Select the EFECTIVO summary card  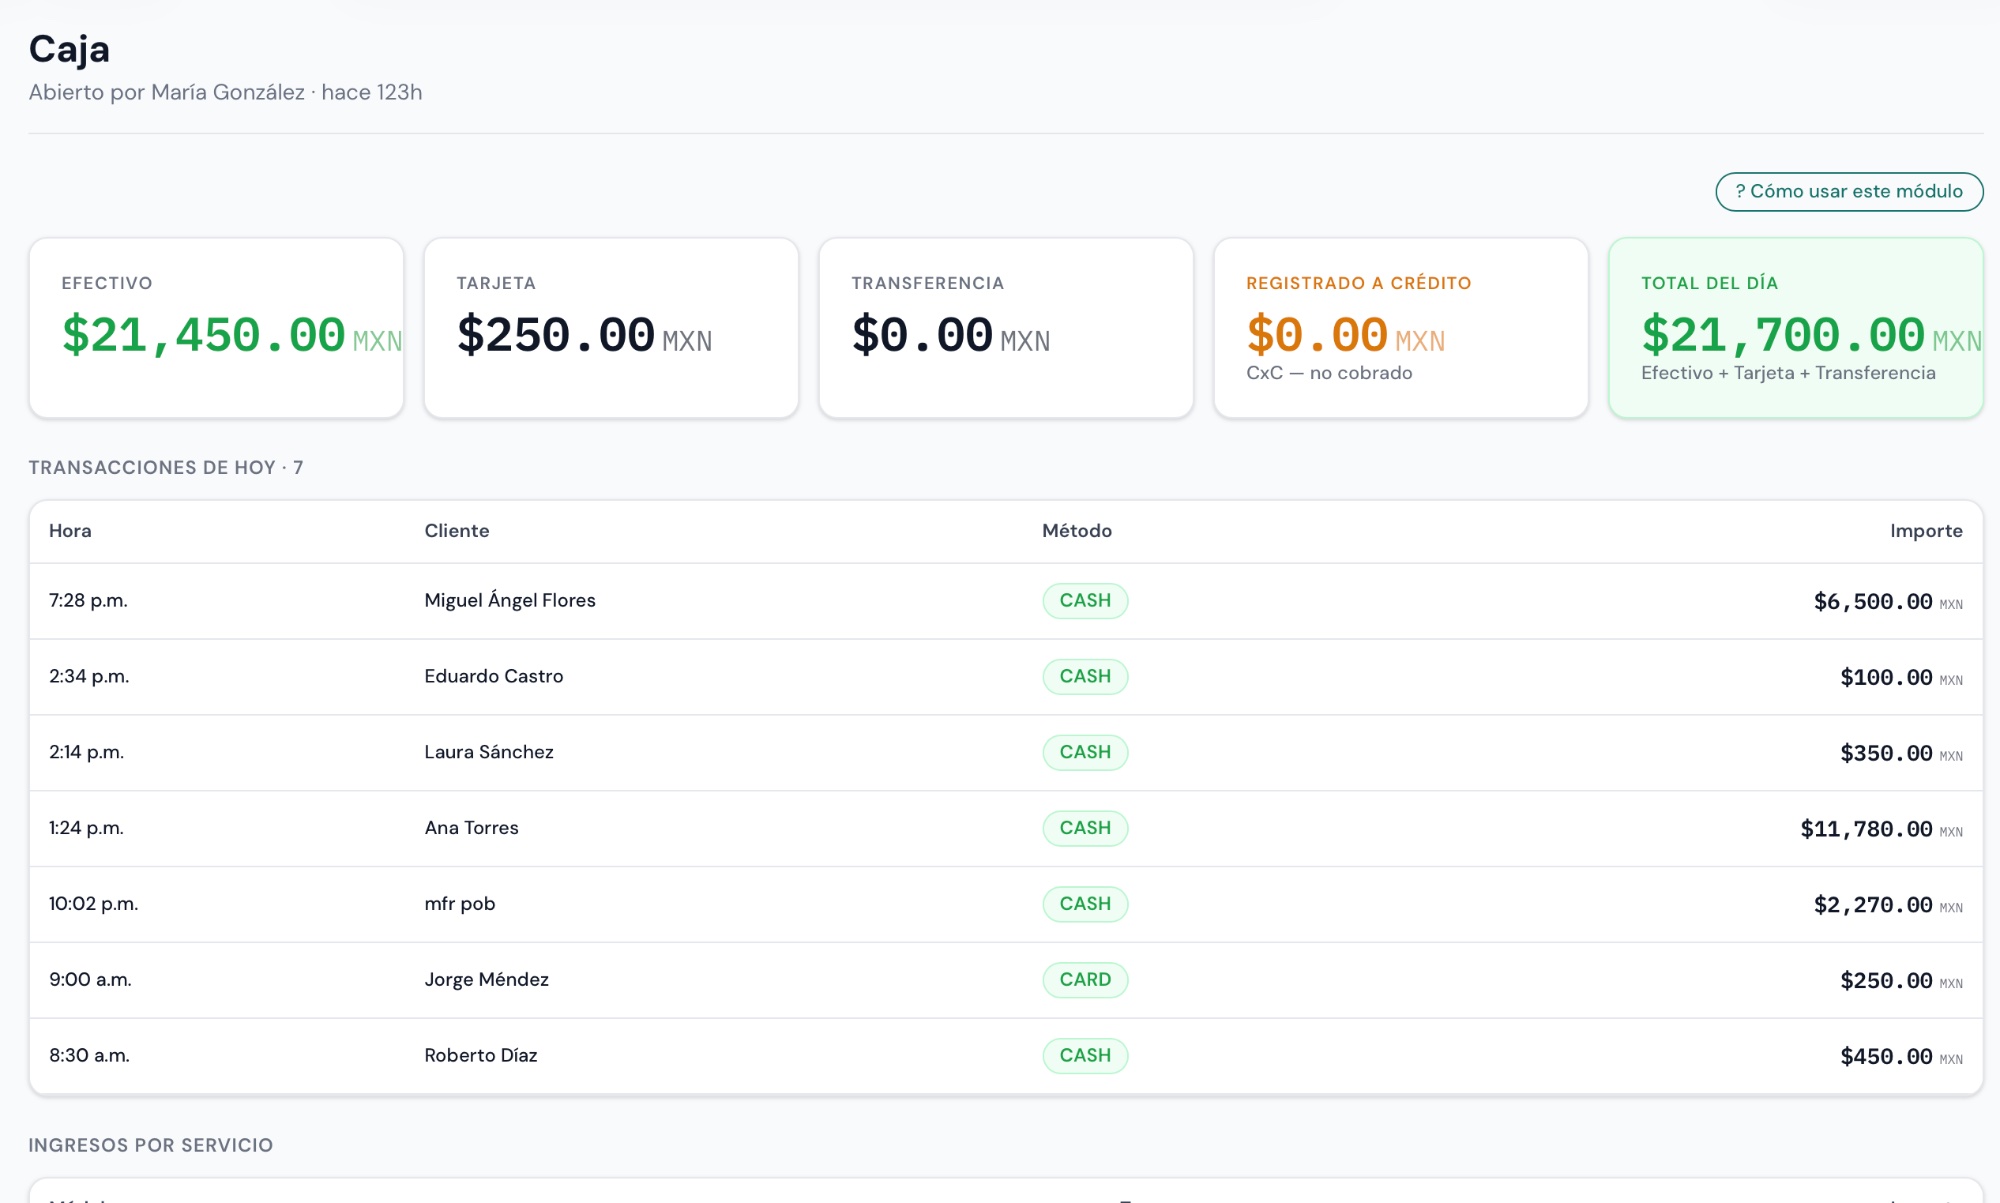coord(216,327)
